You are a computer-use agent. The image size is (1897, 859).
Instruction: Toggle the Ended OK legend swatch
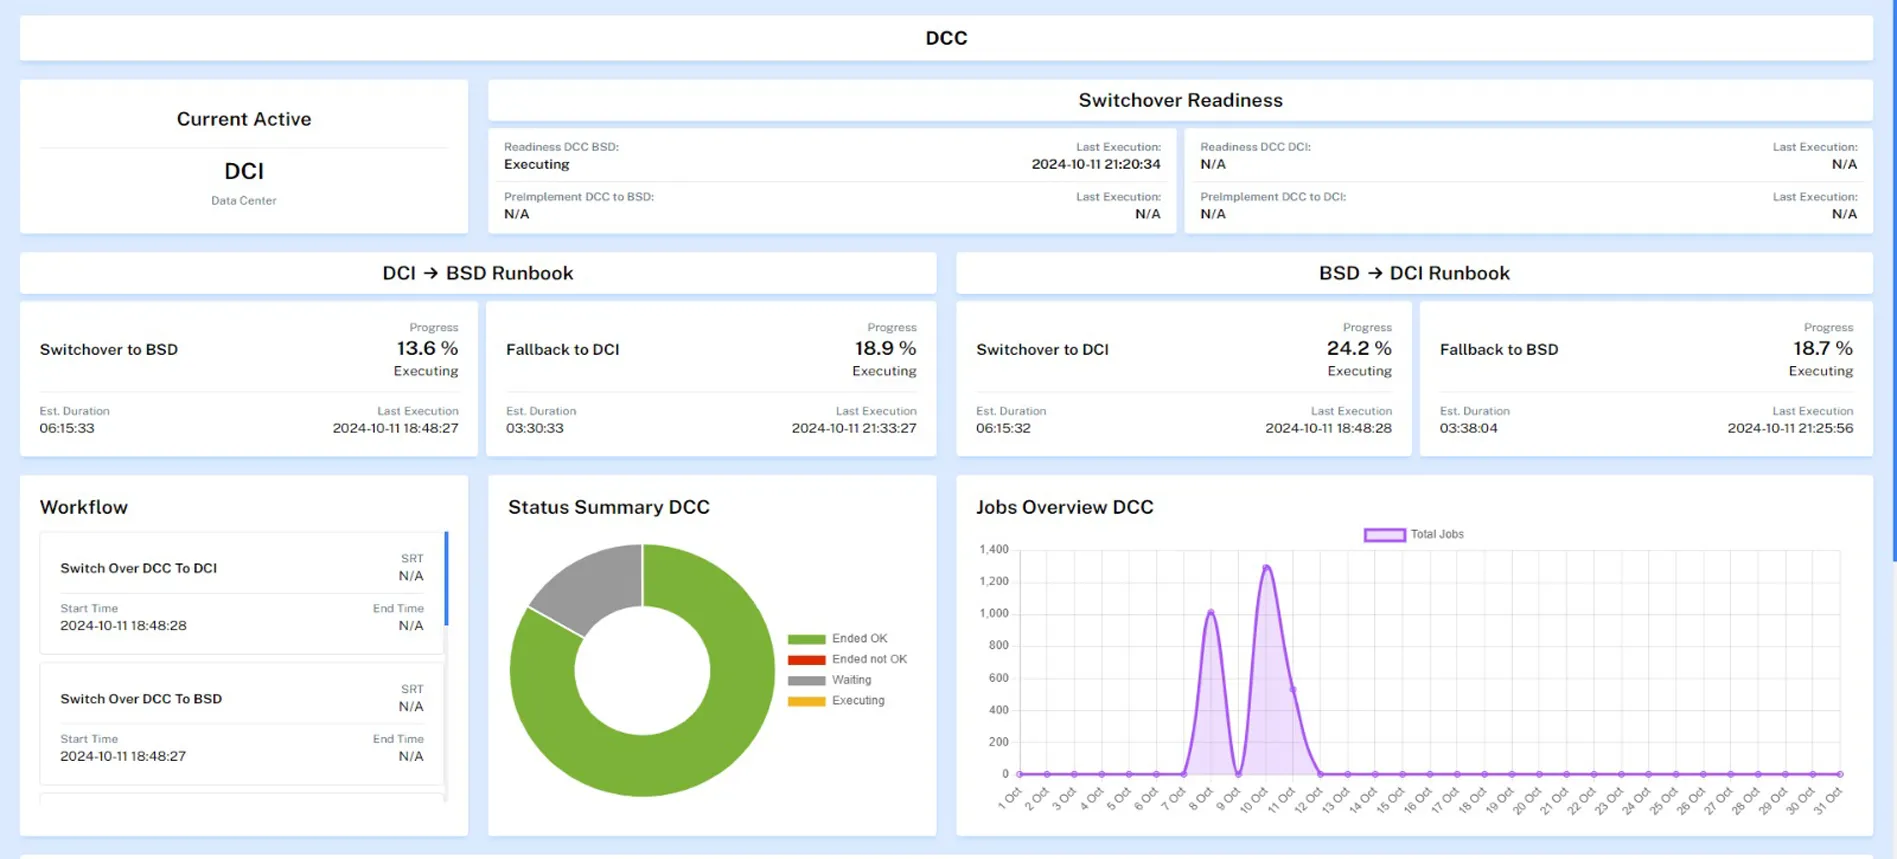pyautogui.click(x=806, y=639)
